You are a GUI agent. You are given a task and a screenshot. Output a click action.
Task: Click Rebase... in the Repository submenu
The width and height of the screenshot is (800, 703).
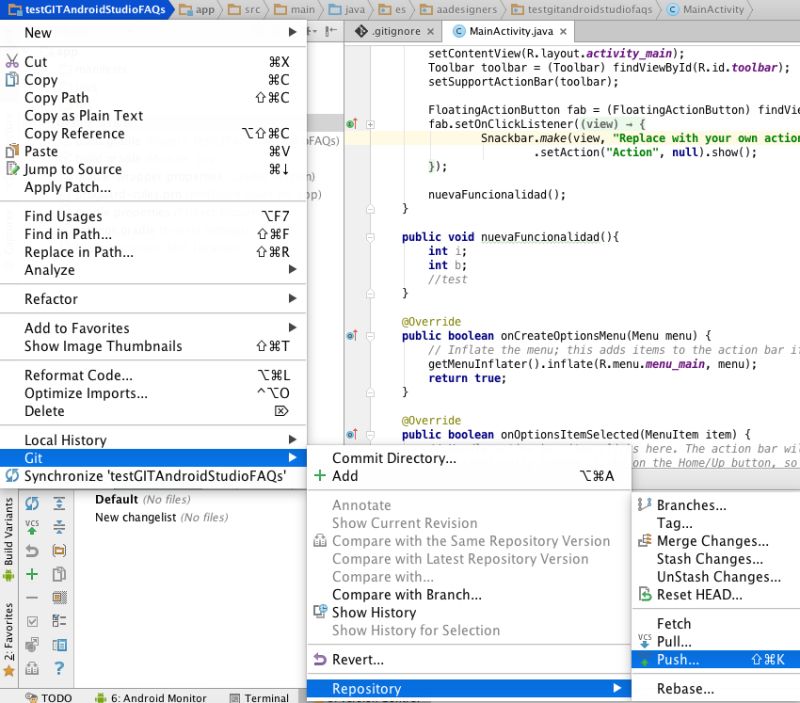coord(716,688)
